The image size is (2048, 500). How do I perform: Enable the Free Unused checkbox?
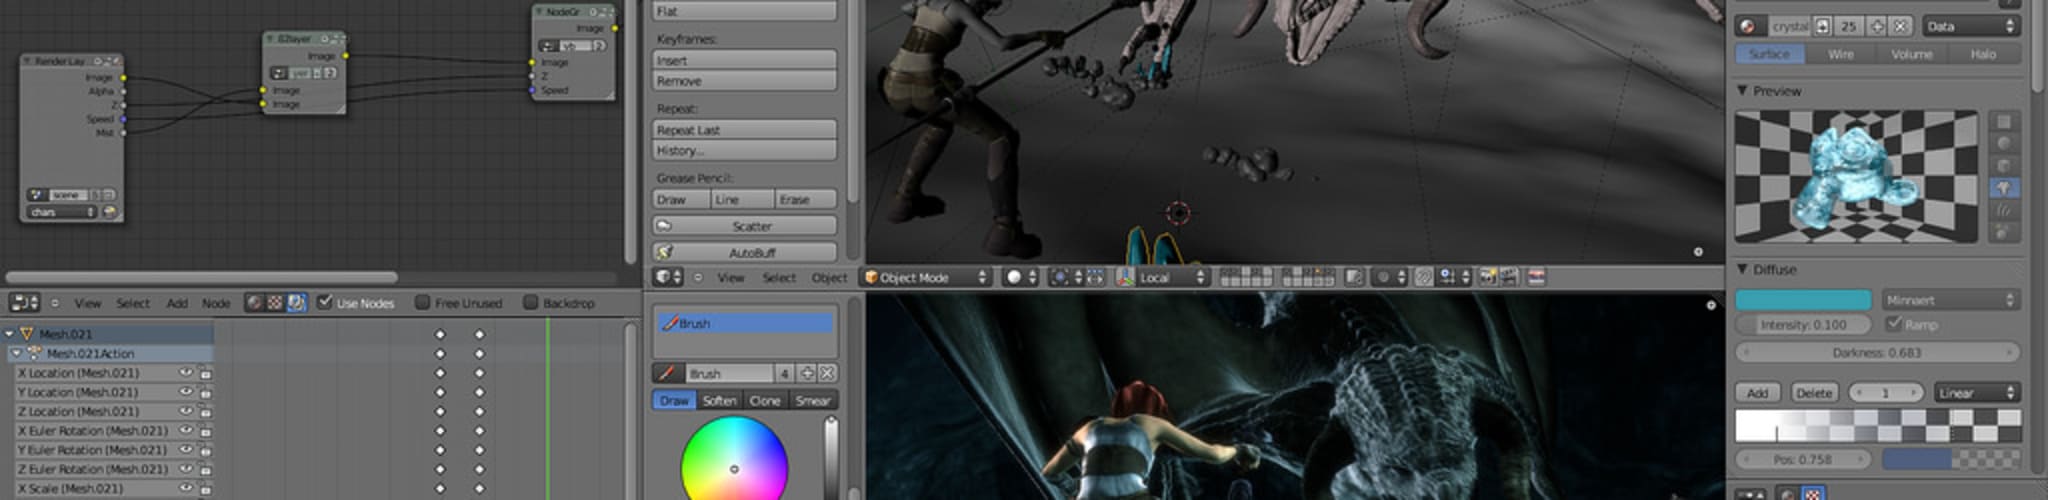(422, 302)
